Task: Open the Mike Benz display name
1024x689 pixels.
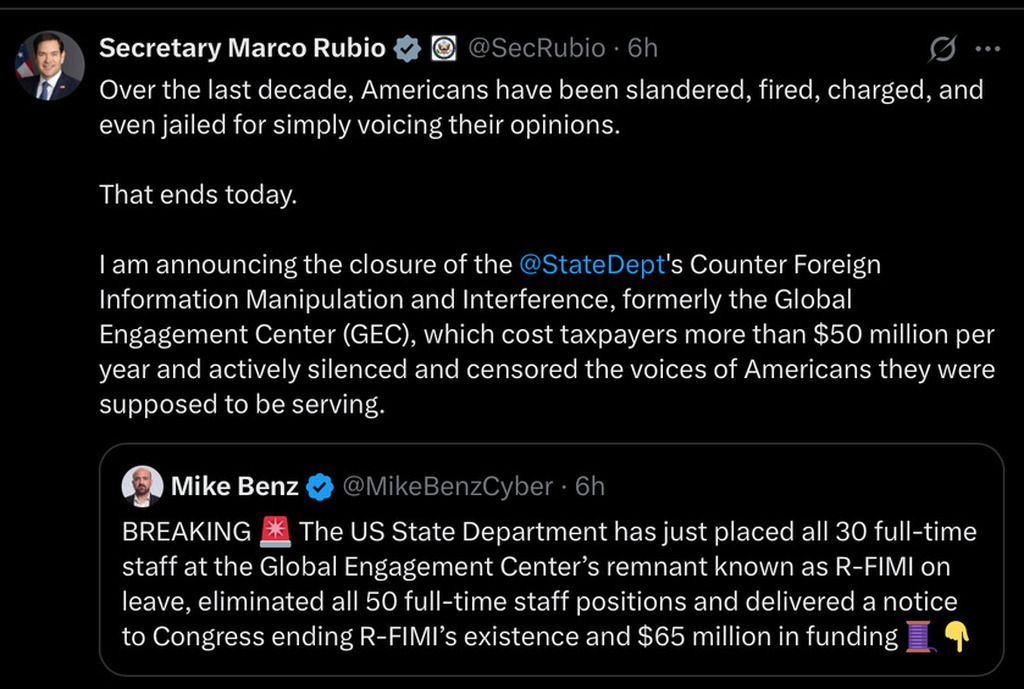Action: click(234, 486)
